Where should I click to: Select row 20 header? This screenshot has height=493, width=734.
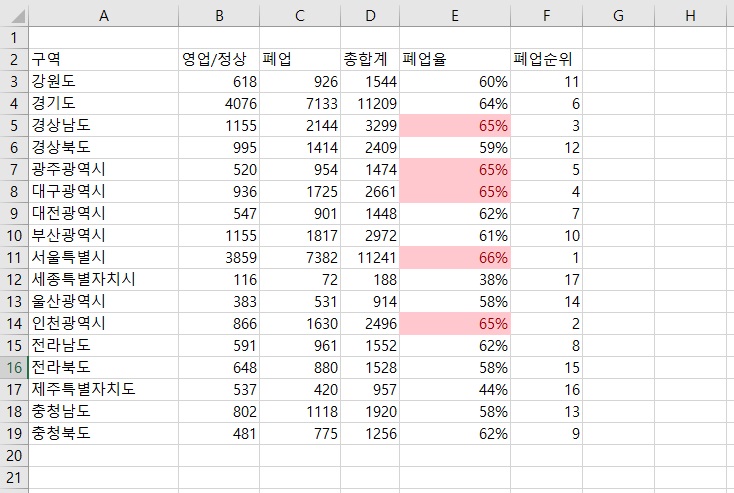click(x=14, y=456)
